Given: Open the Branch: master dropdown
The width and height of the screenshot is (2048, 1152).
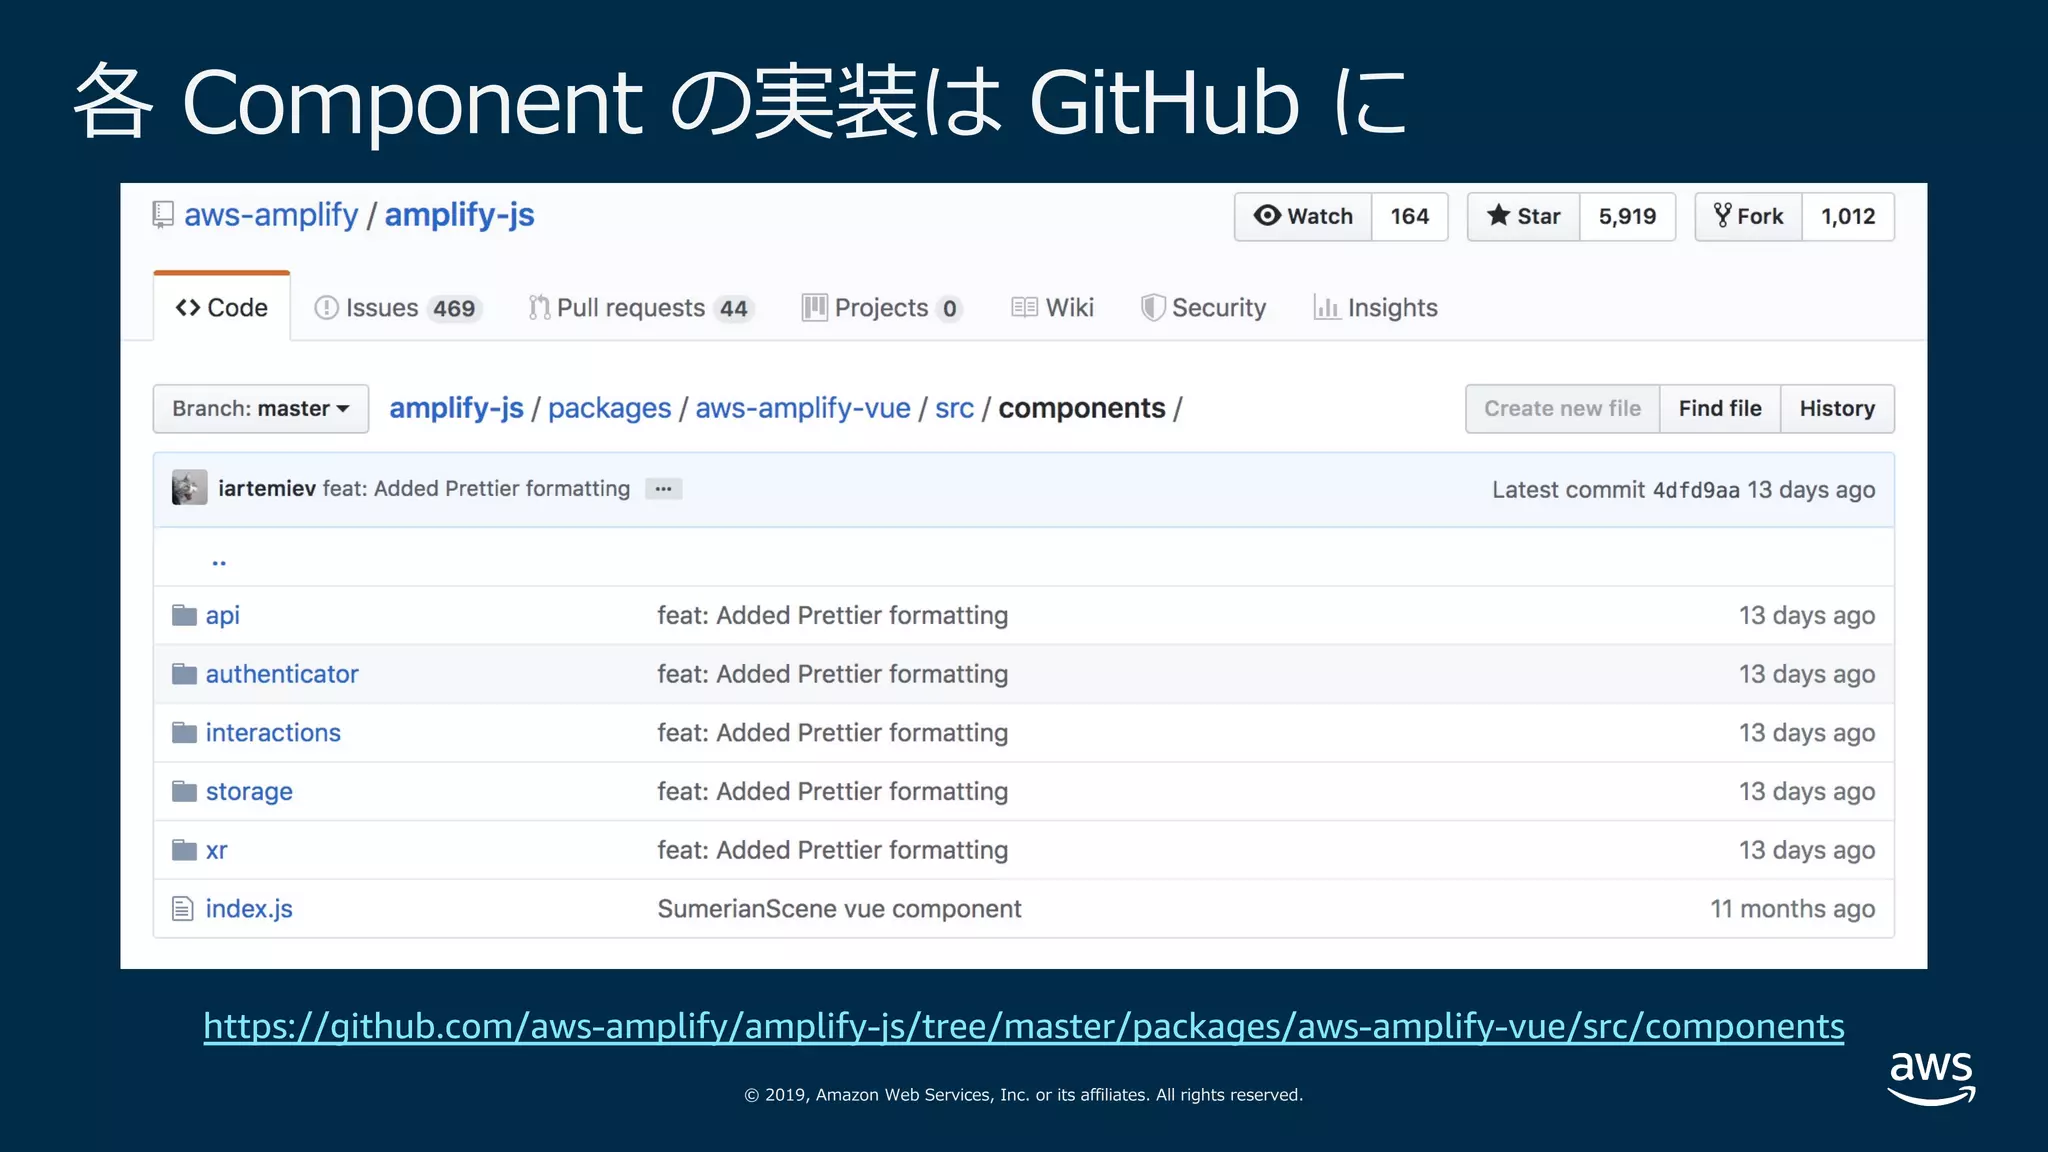Looking at the screenshot, I should pos(261,409).
